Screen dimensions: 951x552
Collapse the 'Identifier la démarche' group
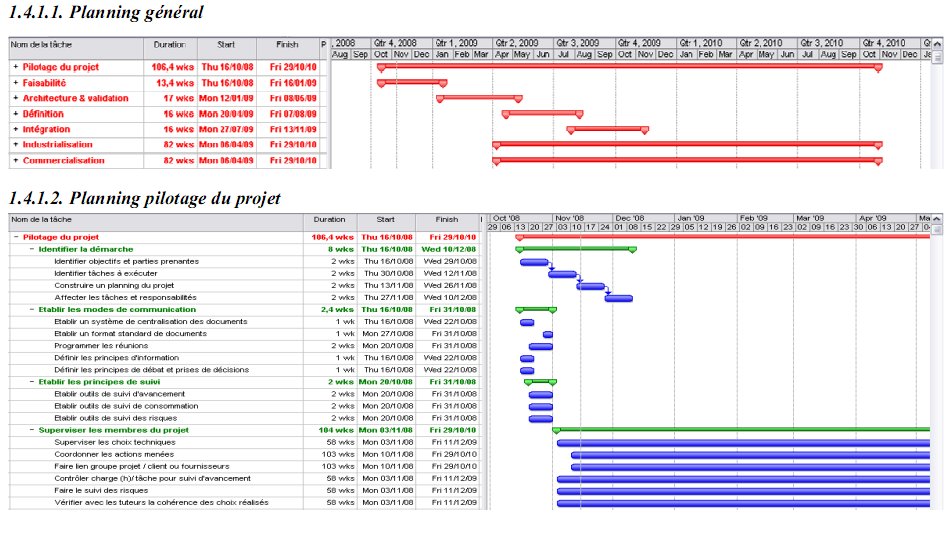(32, 249)
